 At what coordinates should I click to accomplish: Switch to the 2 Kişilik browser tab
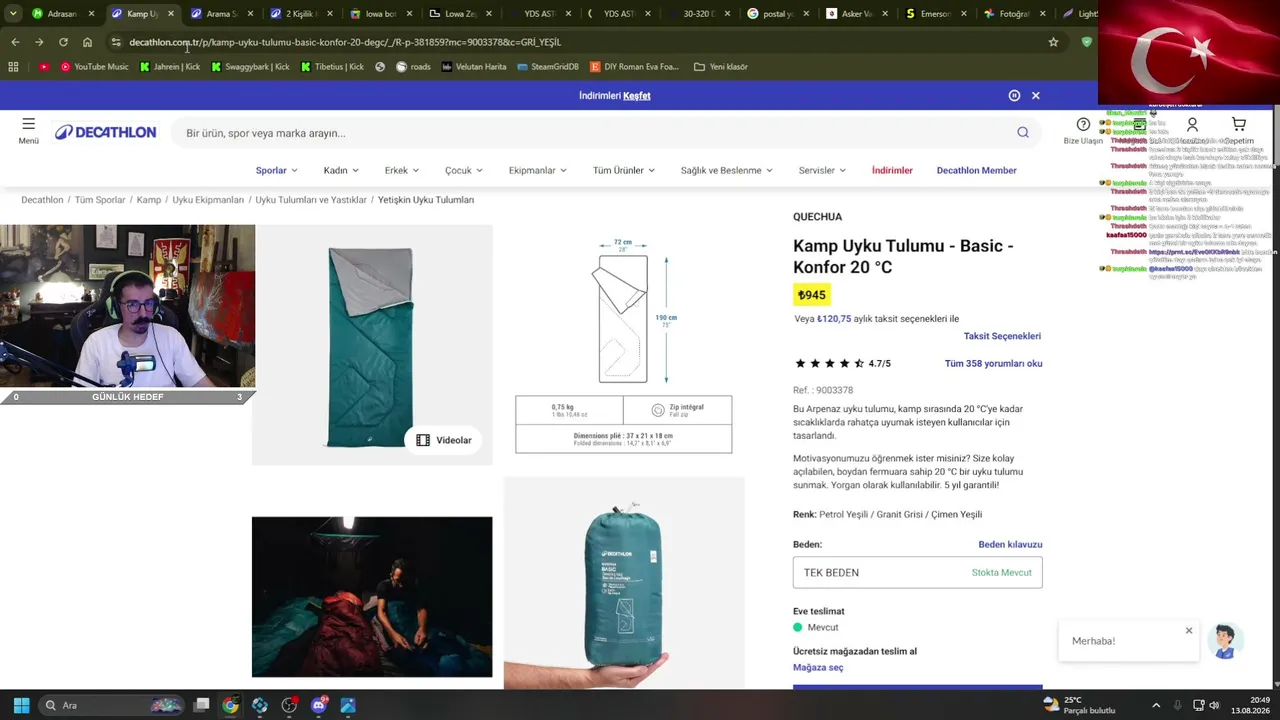click(302, 14)
